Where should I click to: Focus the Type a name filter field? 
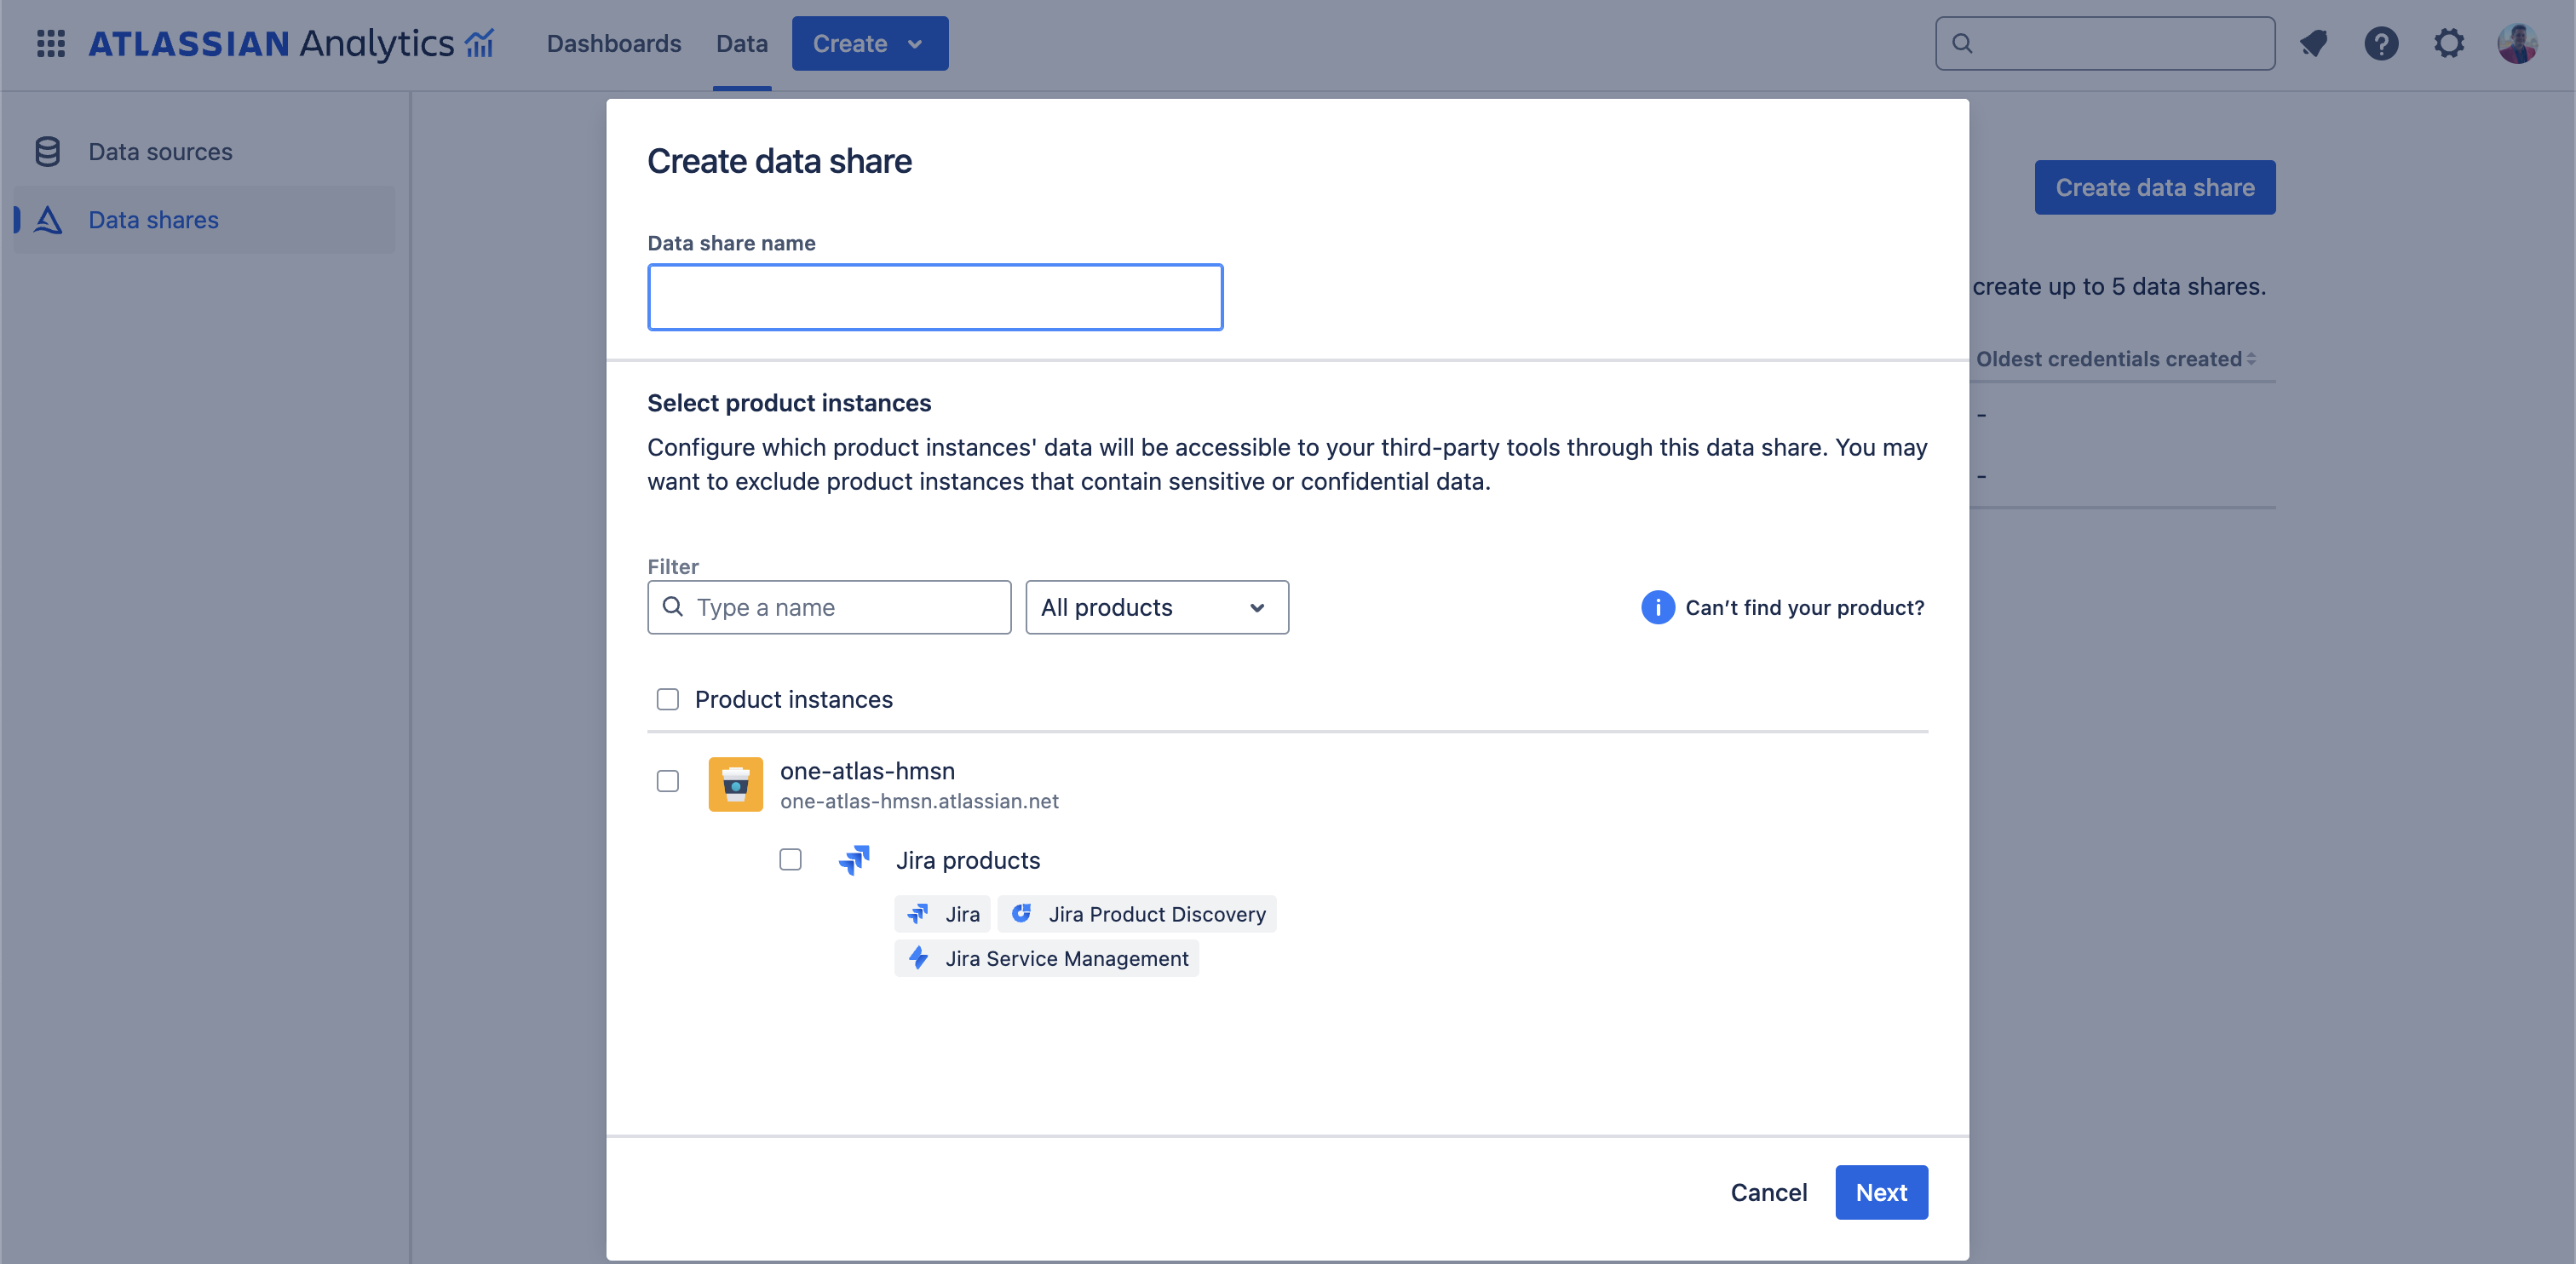point(829,607)
